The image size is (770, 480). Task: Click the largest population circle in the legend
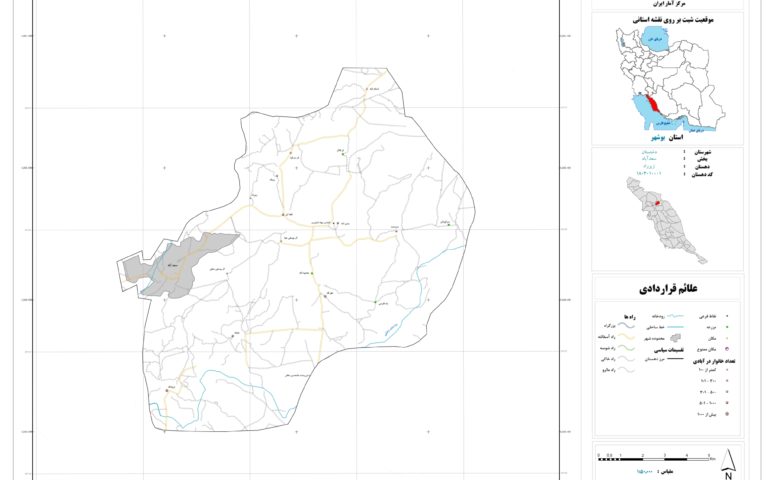[x=727, y=414]
